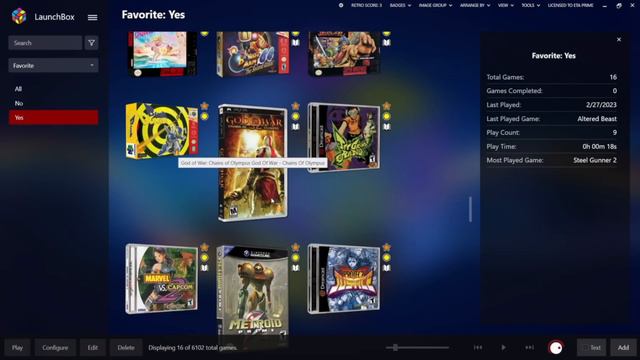Click the 'Steel Gunner 2' most played value

pyautogui.click(x=595, y=160)
